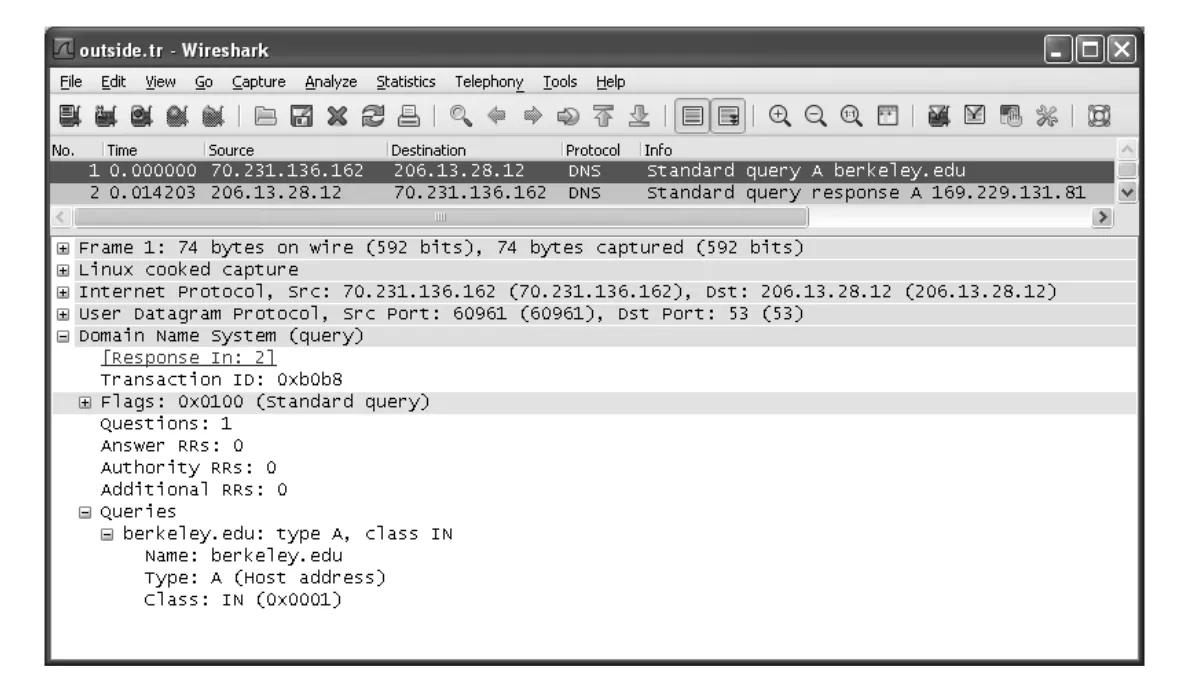Screen dimensions: 1189x682
Task: Click the List capture interfaces toolbar icon
Action: click(x=70, y=116)
